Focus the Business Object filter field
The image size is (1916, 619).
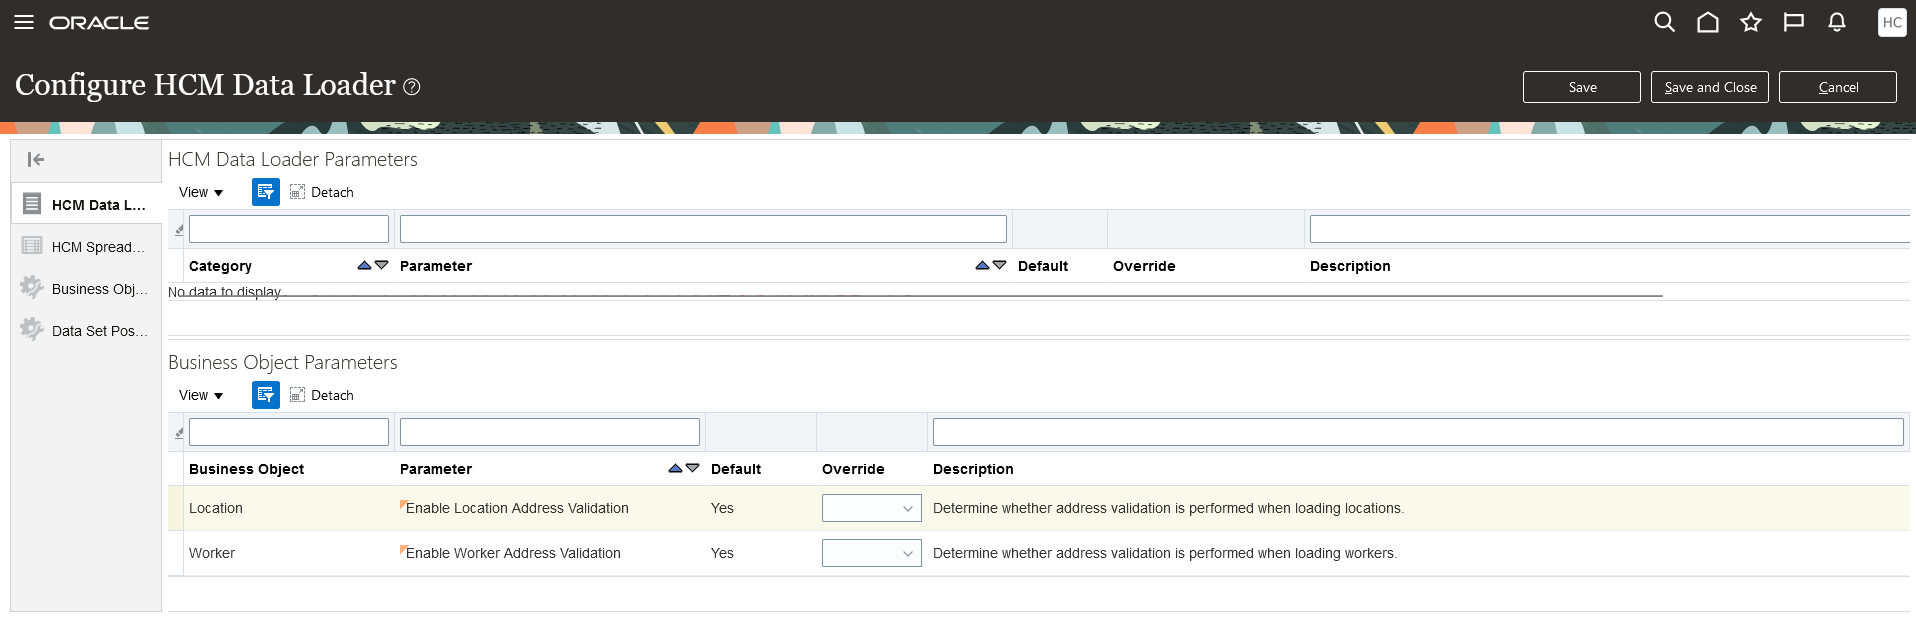(289, 432)
